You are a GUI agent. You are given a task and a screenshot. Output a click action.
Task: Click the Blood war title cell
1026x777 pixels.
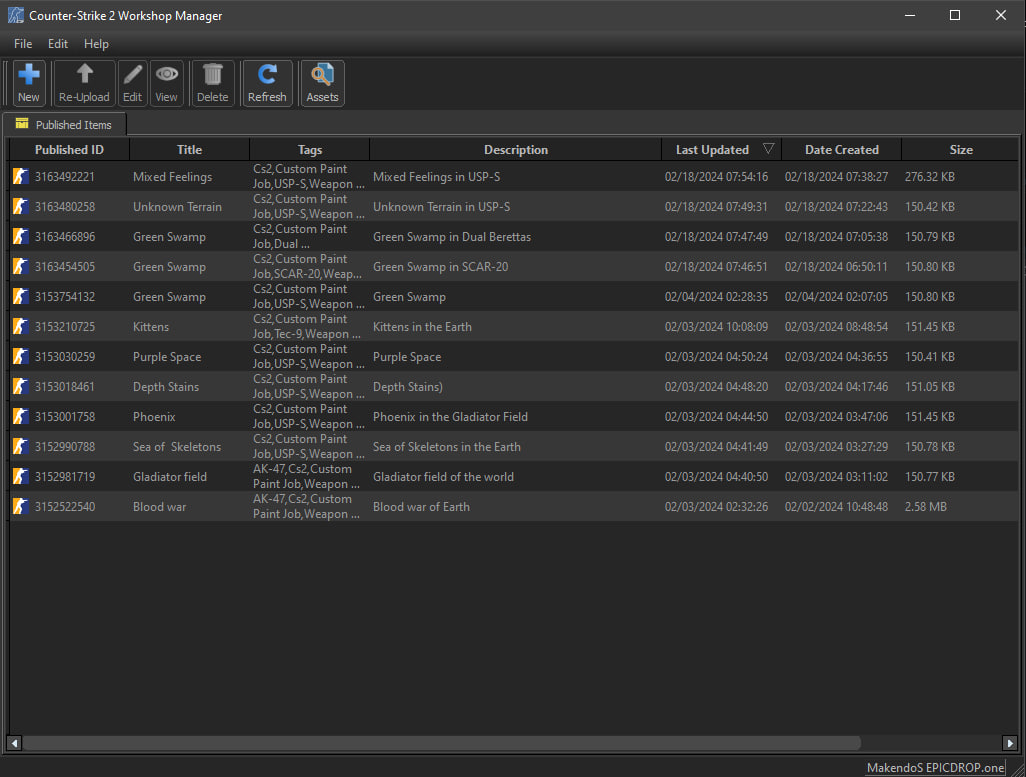point(159,507)
